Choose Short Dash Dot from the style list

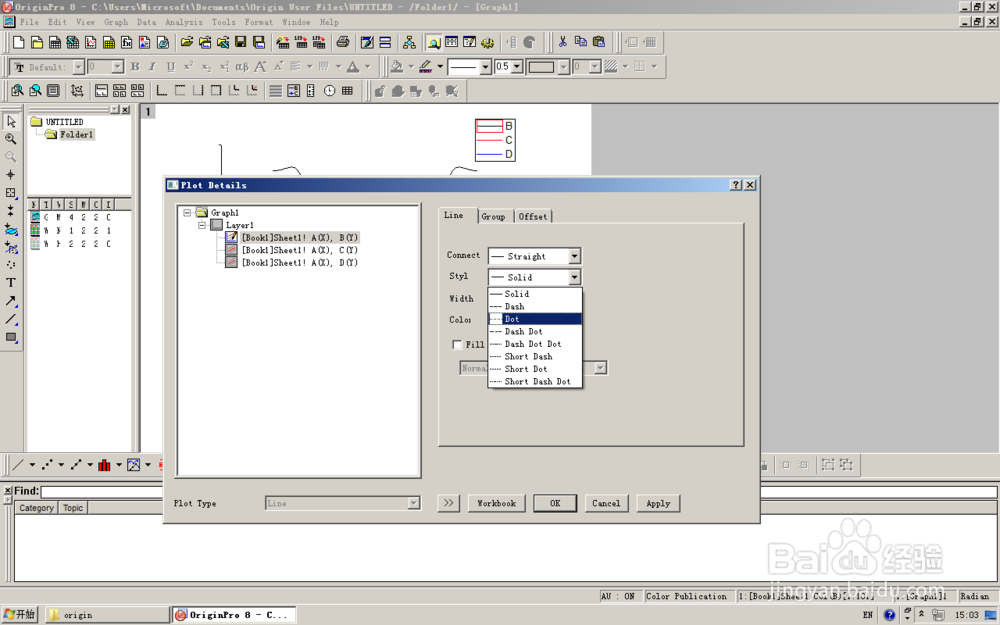click(x=535, y=381)
